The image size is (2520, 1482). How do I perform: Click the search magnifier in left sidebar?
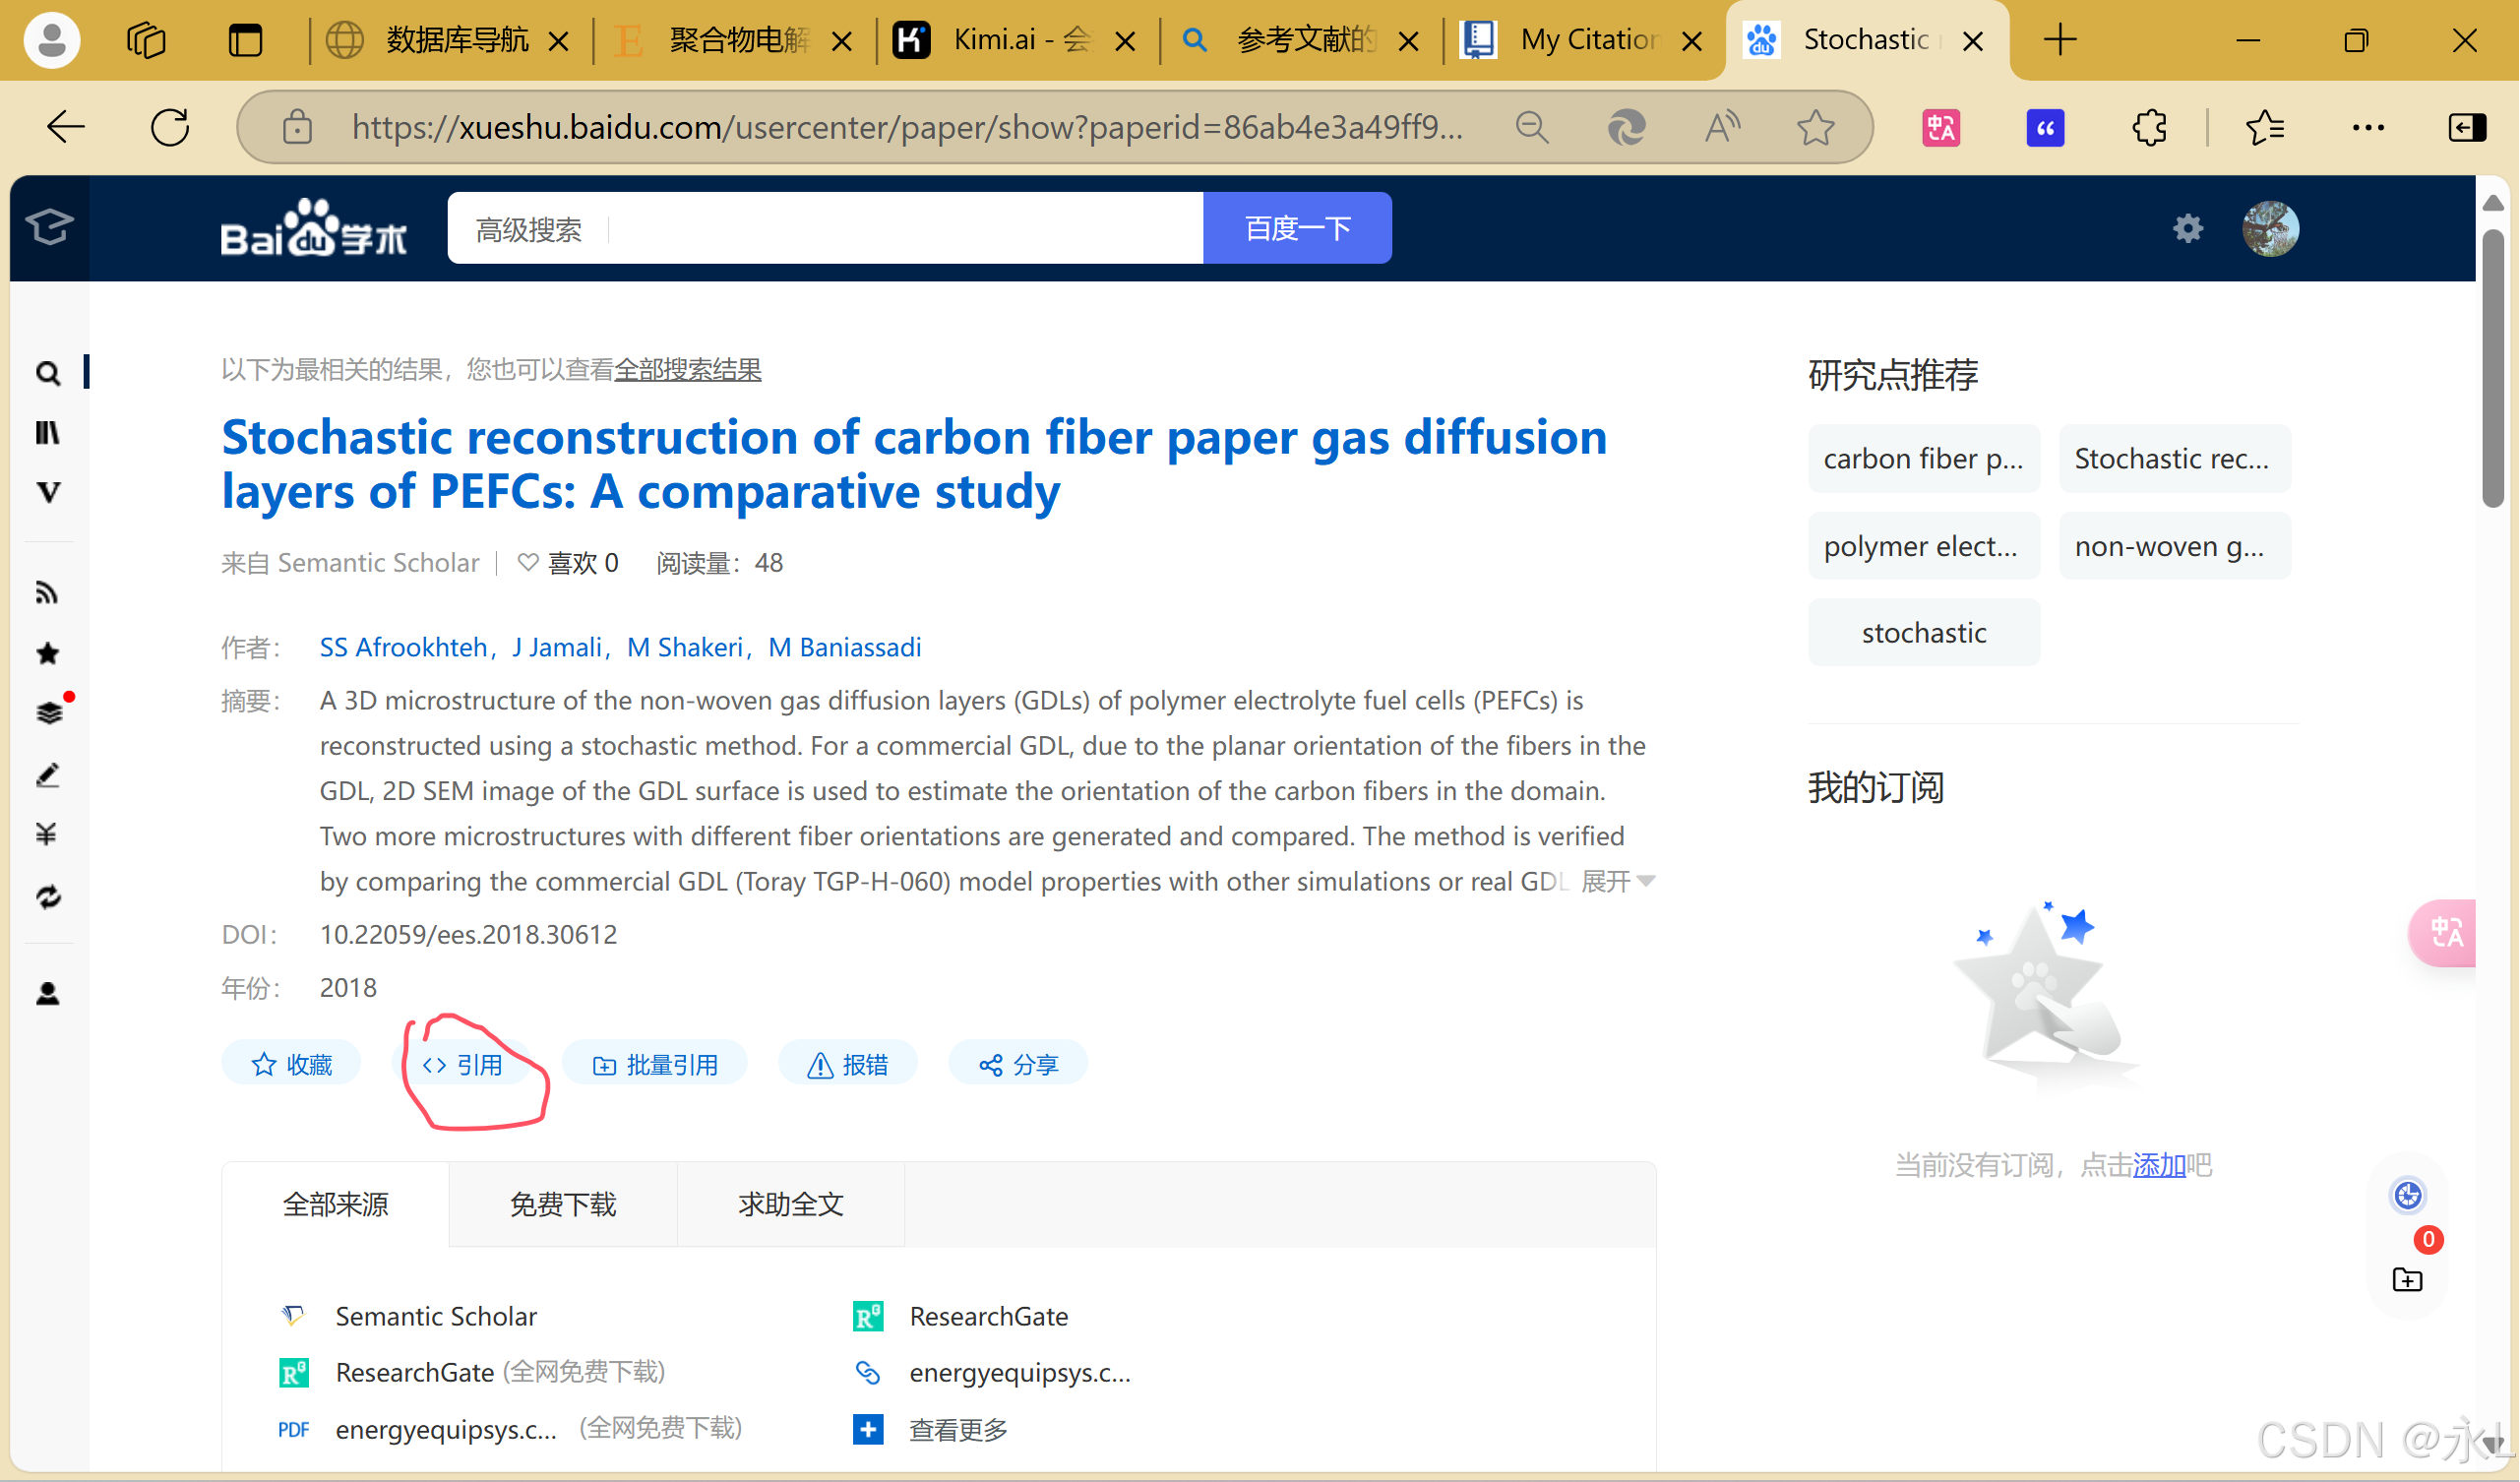click(x=47, y=374)
